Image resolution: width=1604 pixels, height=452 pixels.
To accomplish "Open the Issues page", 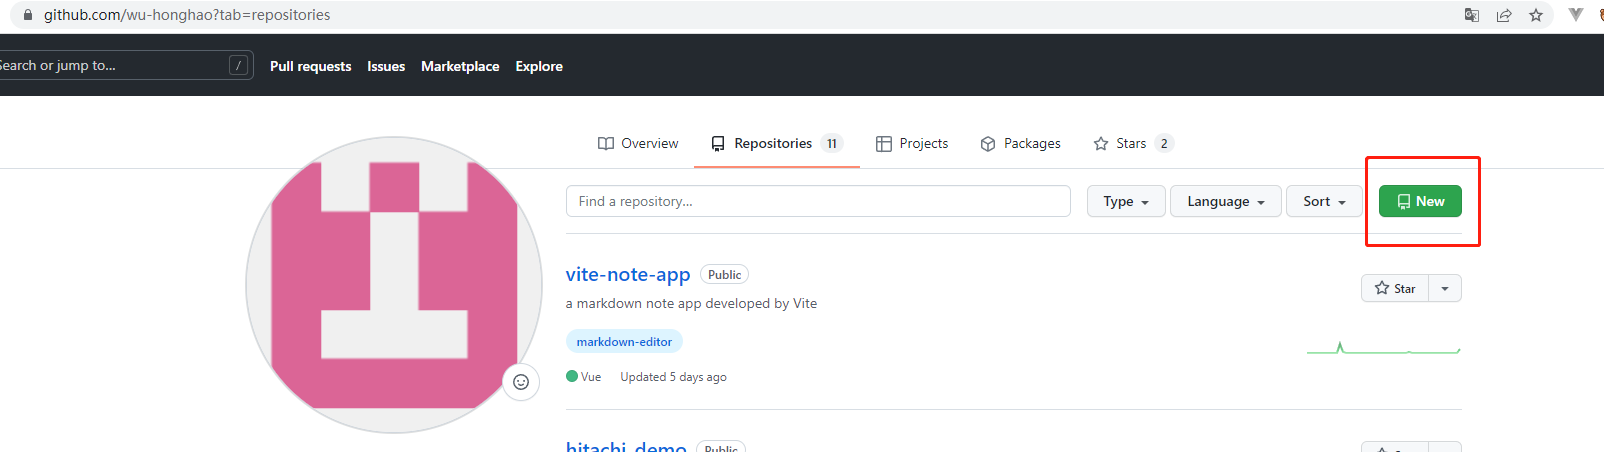I will point(386,66).
